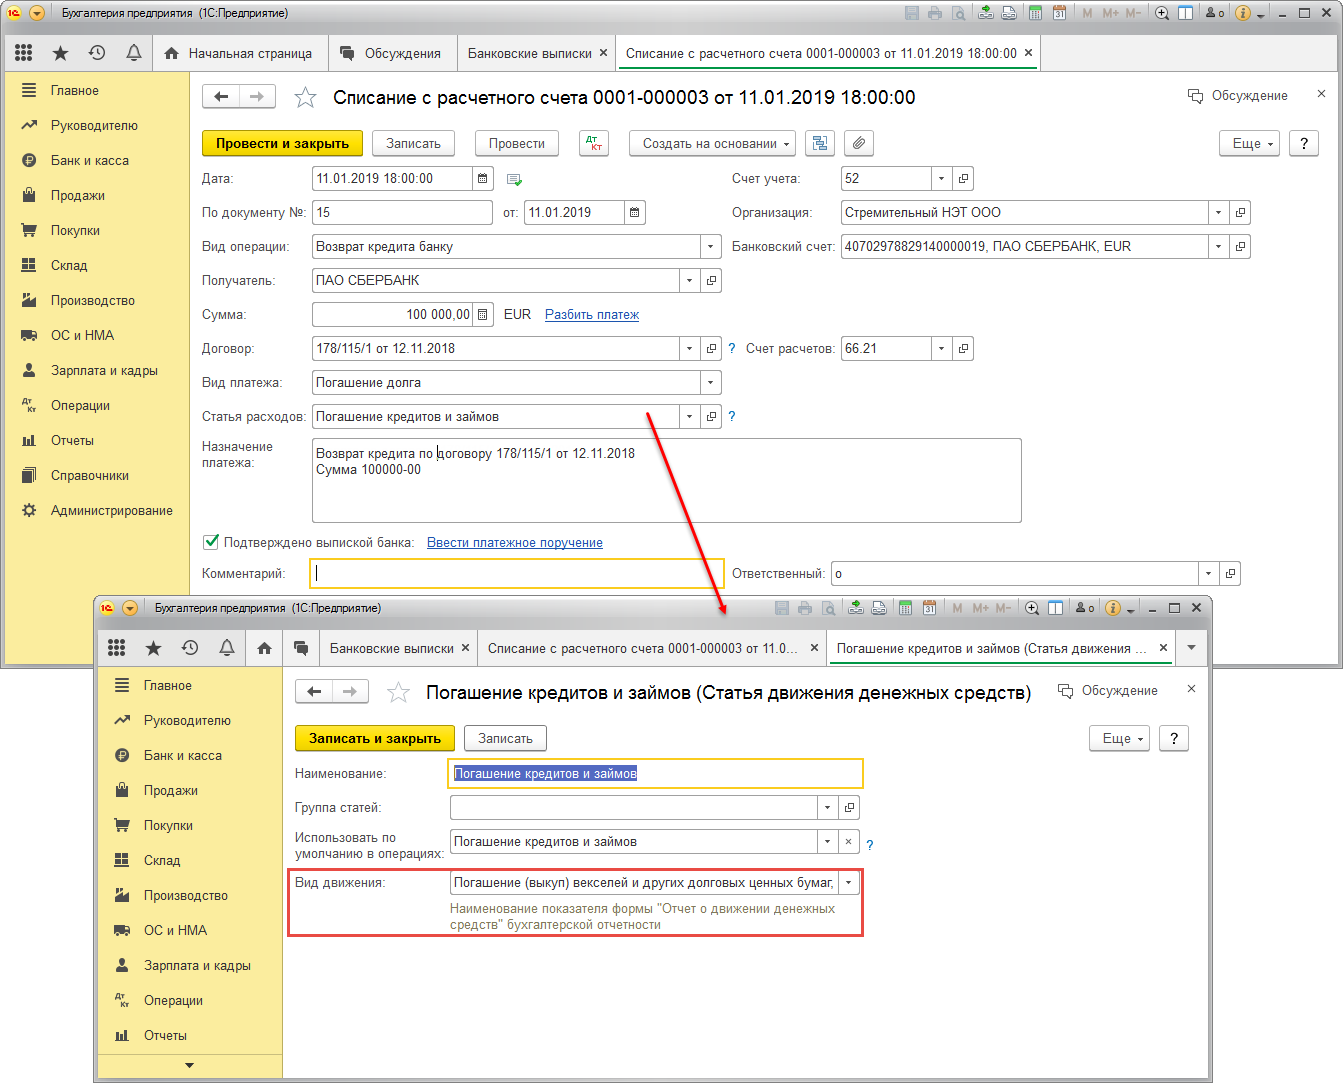Viewport: 1343px width, 1084px height.
Task: Click Еще button in Погашение кредитов form
Action: coord(1119,739)
